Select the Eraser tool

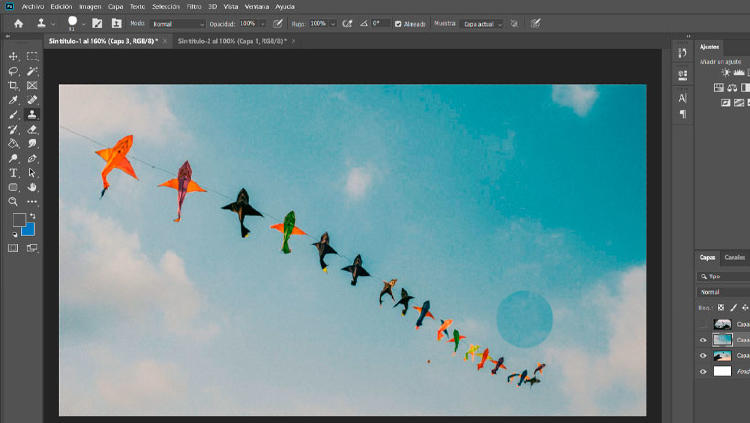(x=32, y=129)
